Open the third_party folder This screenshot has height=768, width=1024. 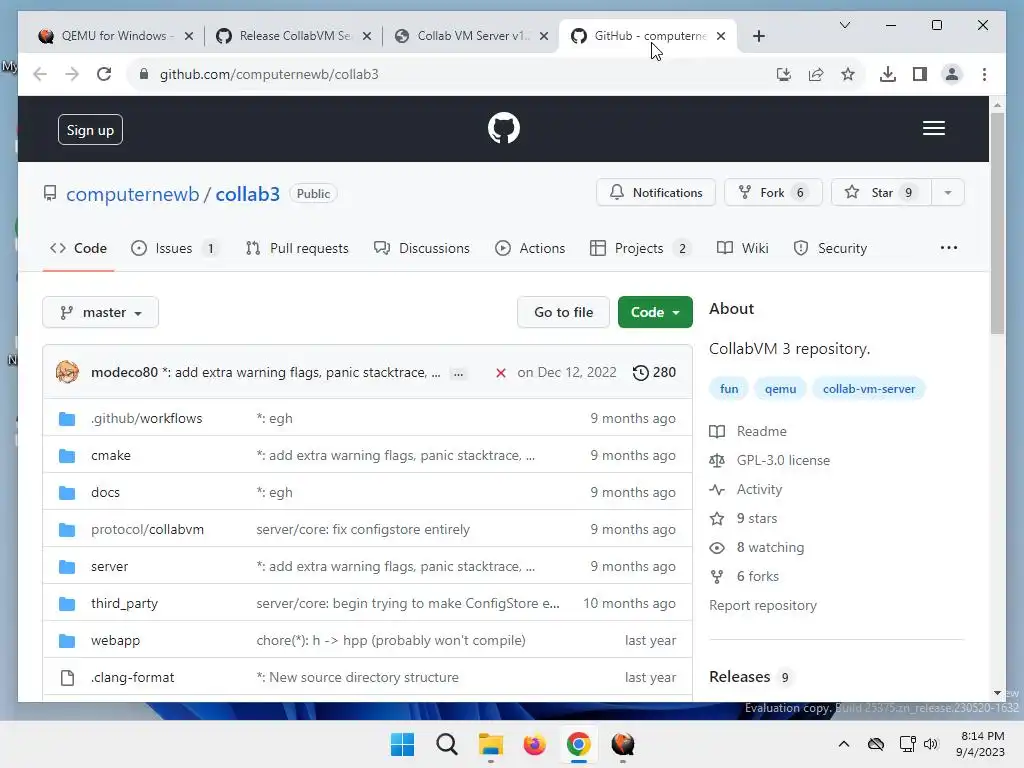[x=124, y=603]
